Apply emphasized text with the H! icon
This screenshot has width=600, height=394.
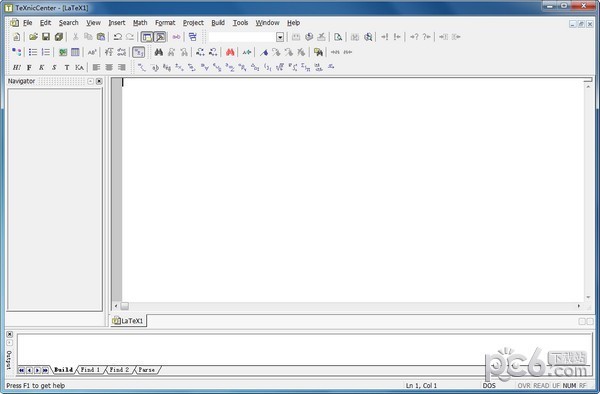coord(16,67)
